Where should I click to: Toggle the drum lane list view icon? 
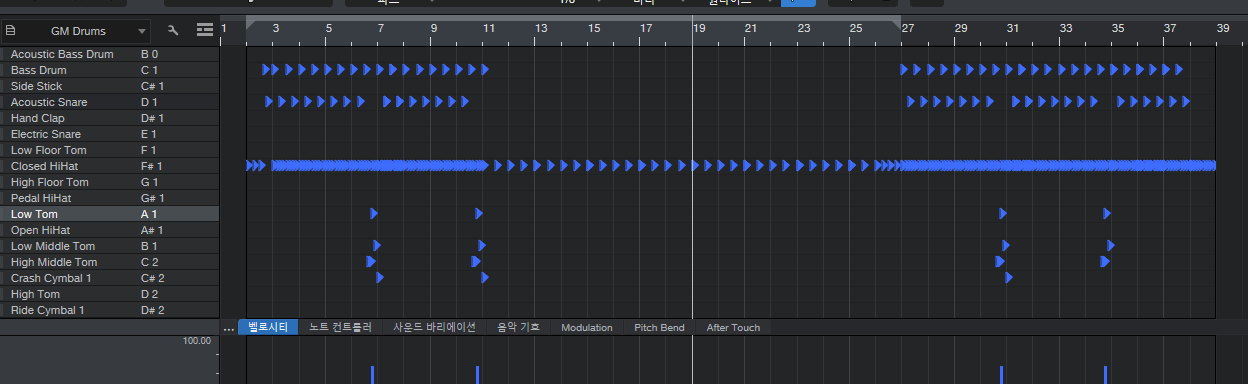205,31
